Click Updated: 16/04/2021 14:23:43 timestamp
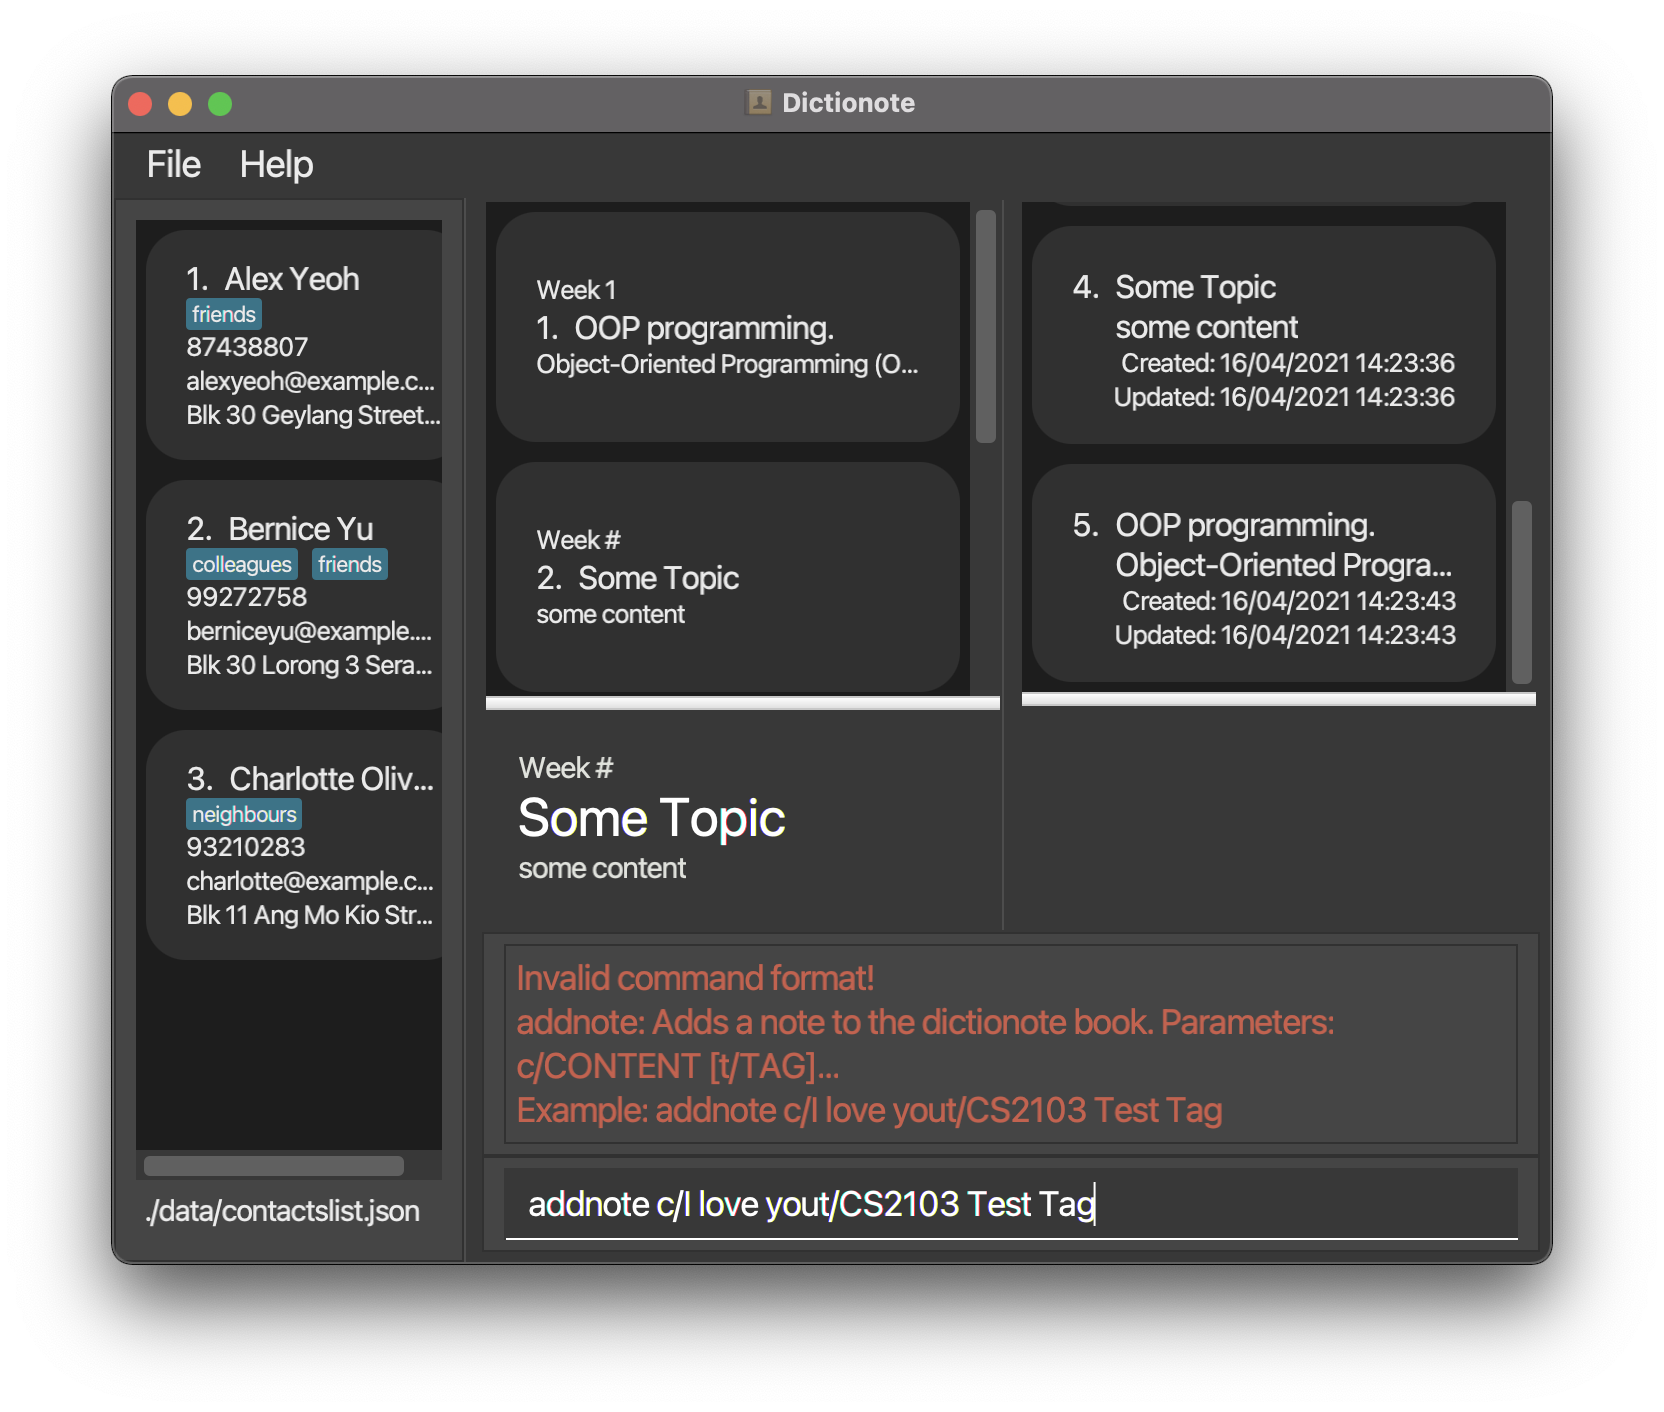1664x1412 pixels. (x=1285, y=635)
